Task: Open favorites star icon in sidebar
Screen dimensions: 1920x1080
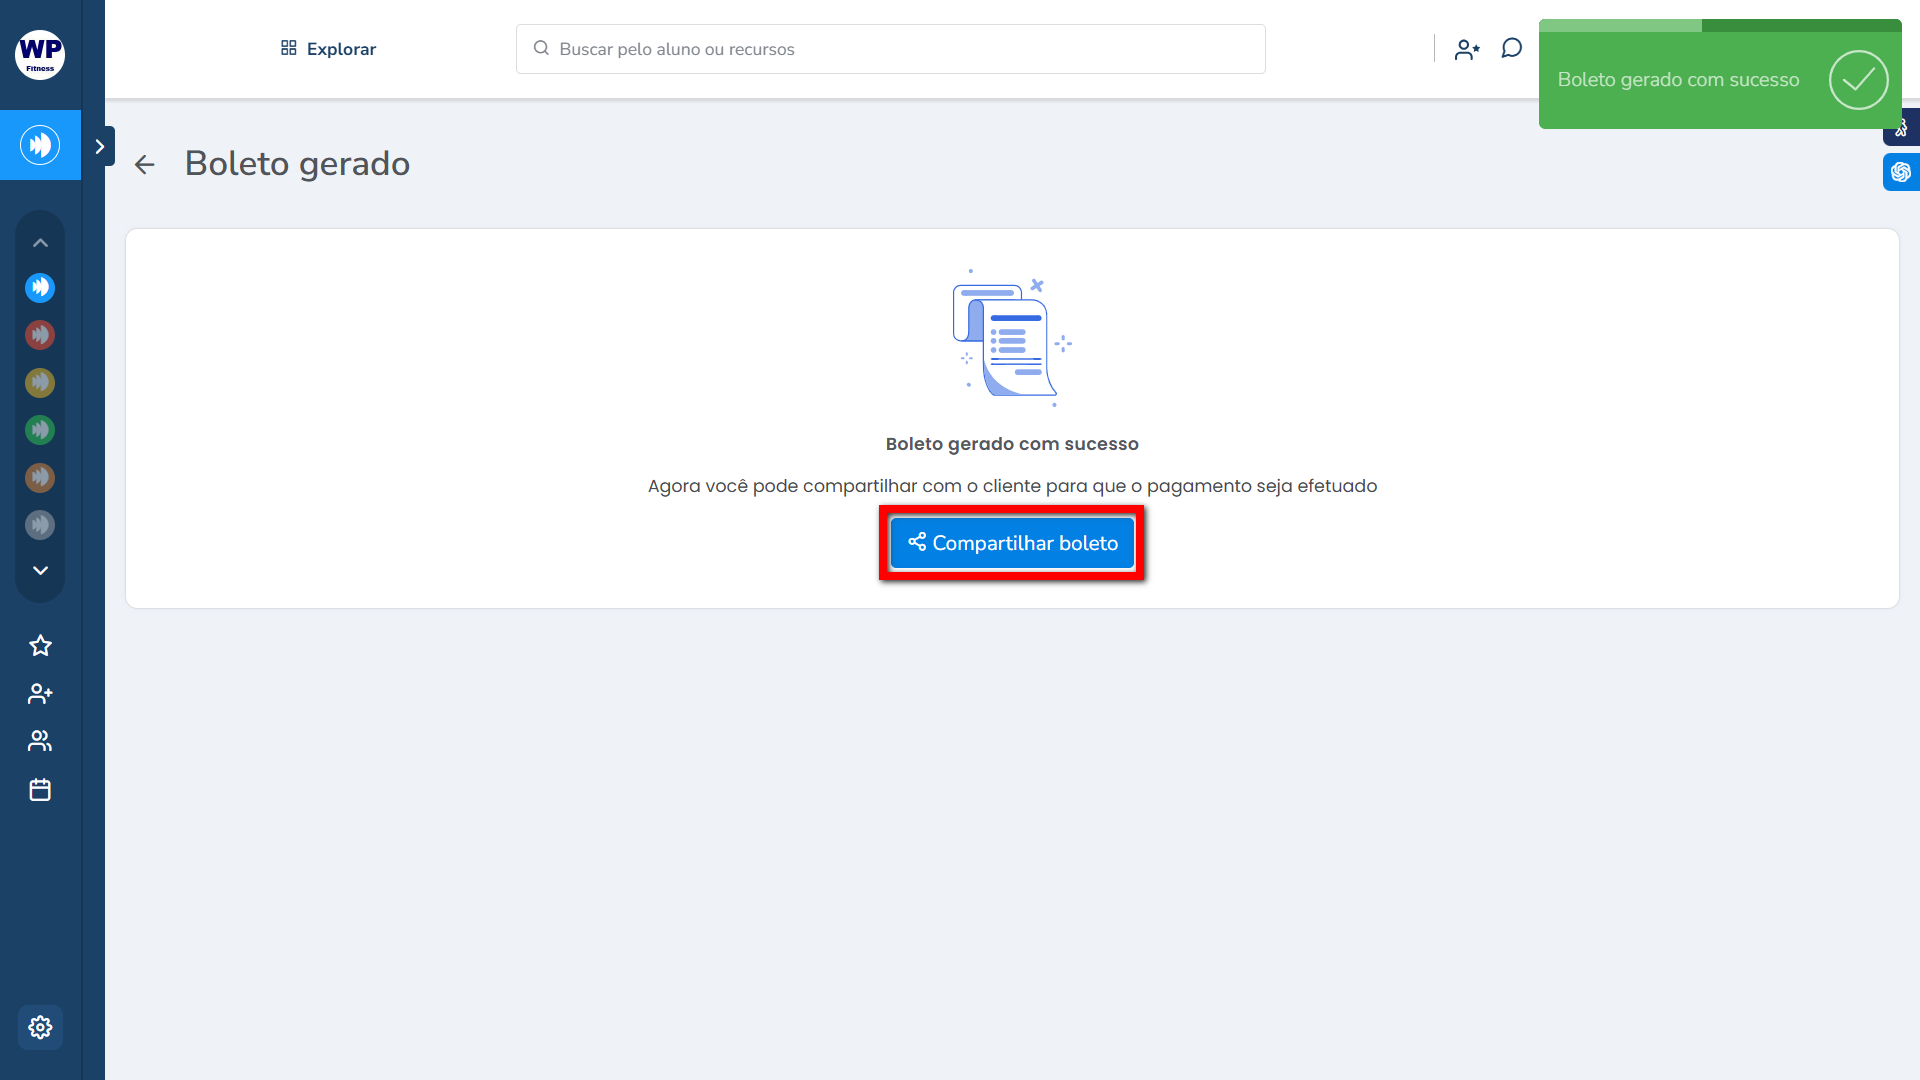Action: pos(40,646)
